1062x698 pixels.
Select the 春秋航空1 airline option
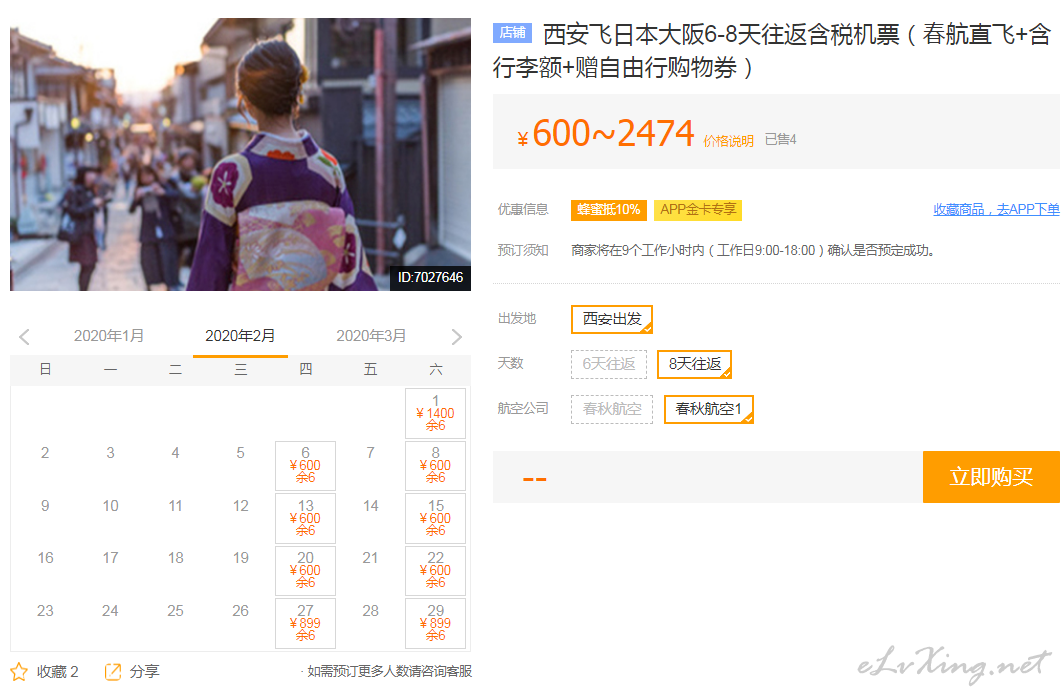coord(708,409)
